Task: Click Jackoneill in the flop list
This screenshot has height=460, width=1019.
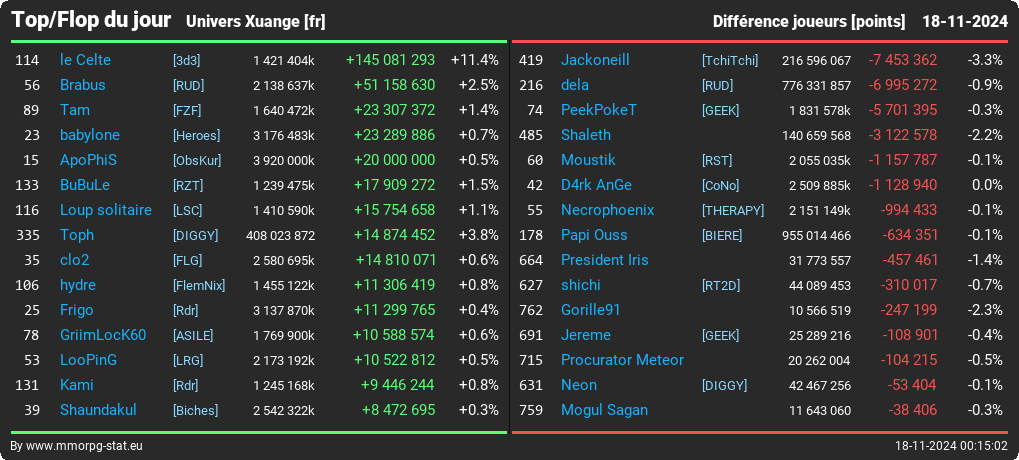Action: point(595,60)
